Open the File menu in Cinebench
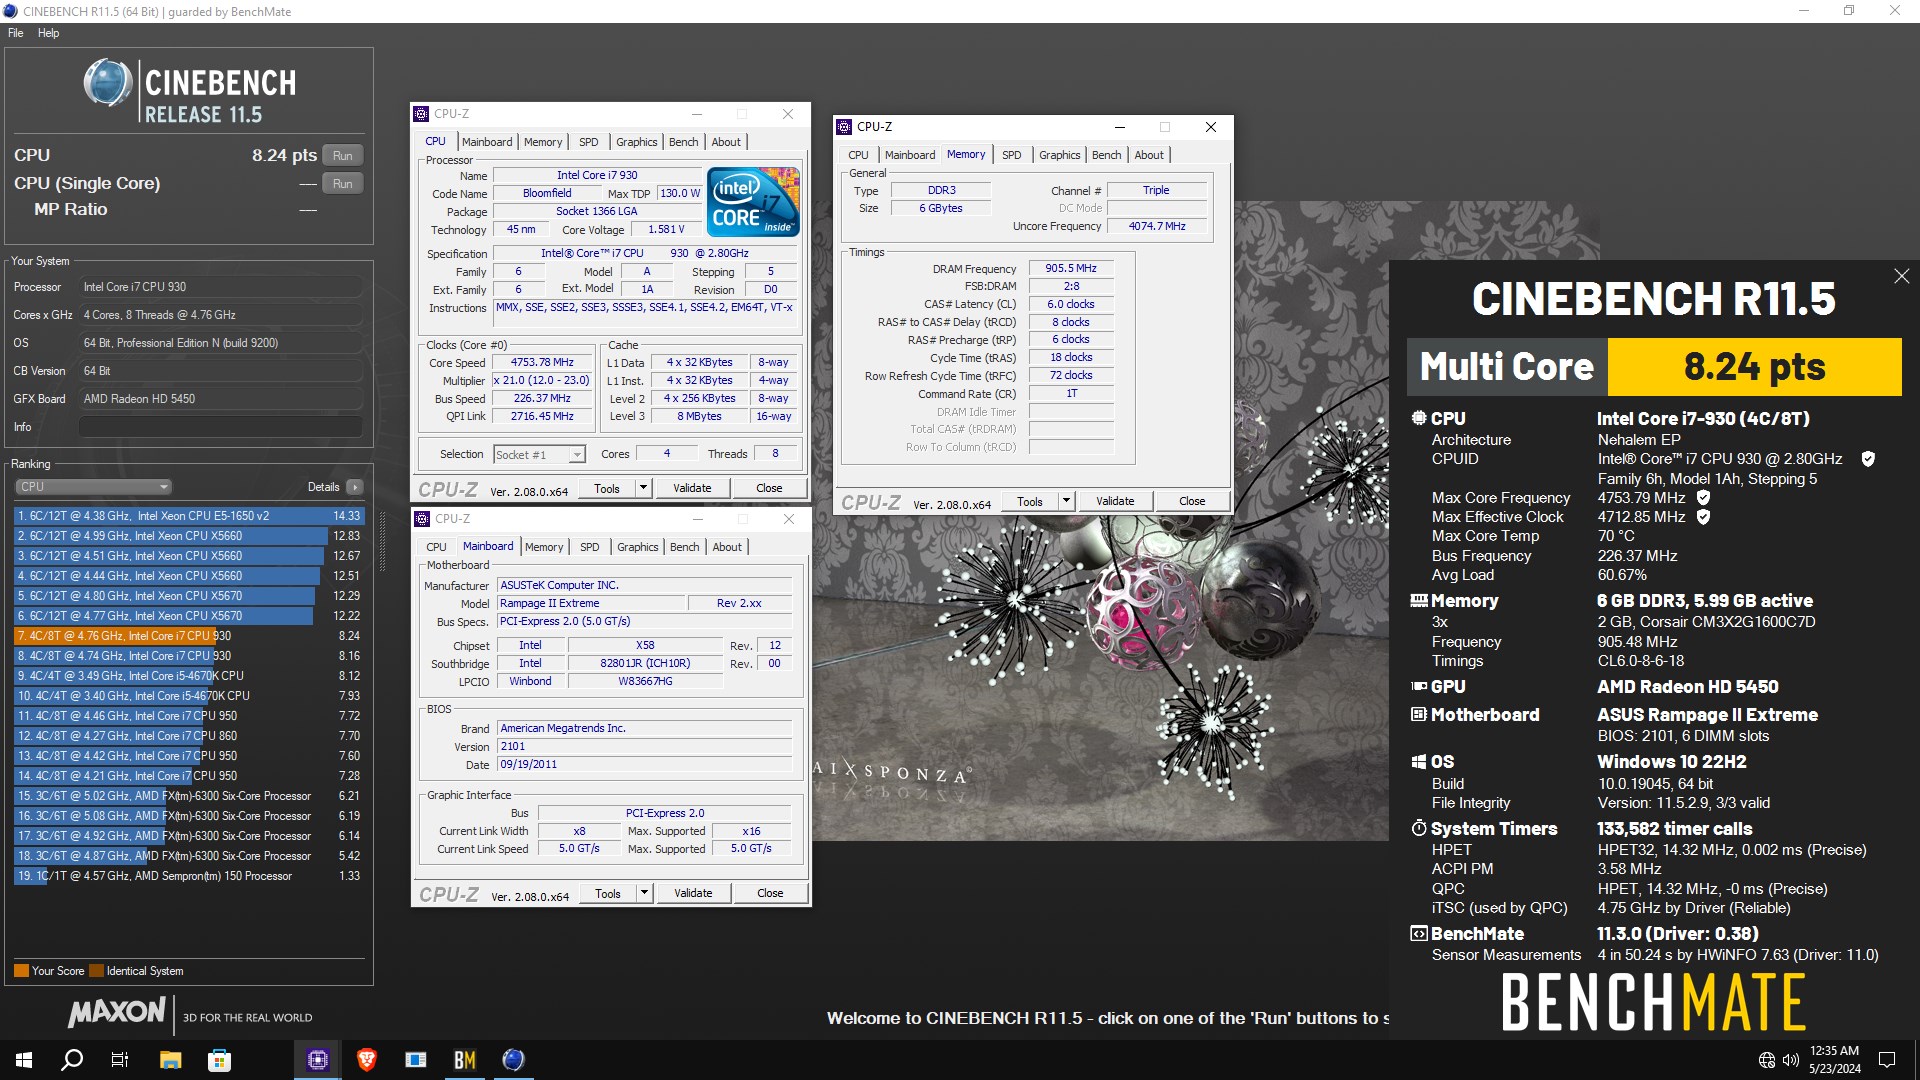Screen dimensions: 1920x1080 pyautogui.click(x=16, y=33)
